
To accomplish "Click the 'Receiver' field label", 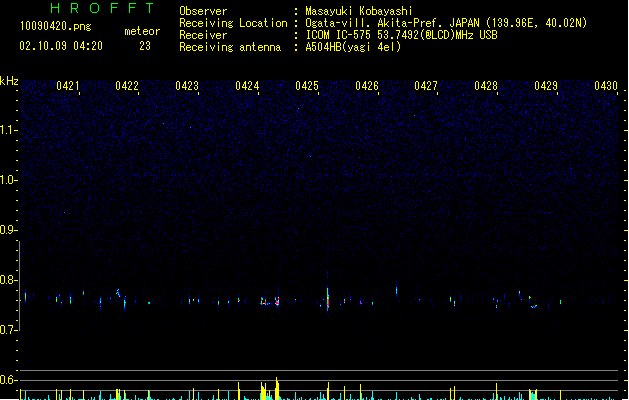I will click(x=203, y=35).
